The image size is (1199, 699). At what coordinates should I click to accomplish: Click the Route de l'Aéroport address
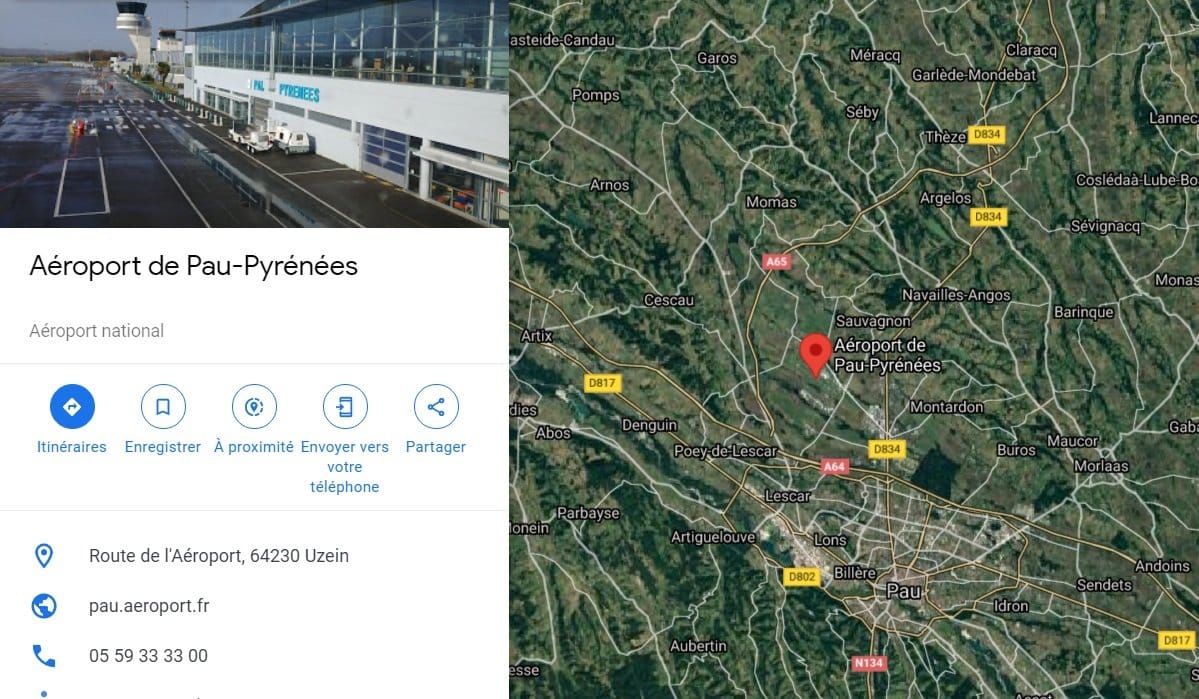[219, 555]
